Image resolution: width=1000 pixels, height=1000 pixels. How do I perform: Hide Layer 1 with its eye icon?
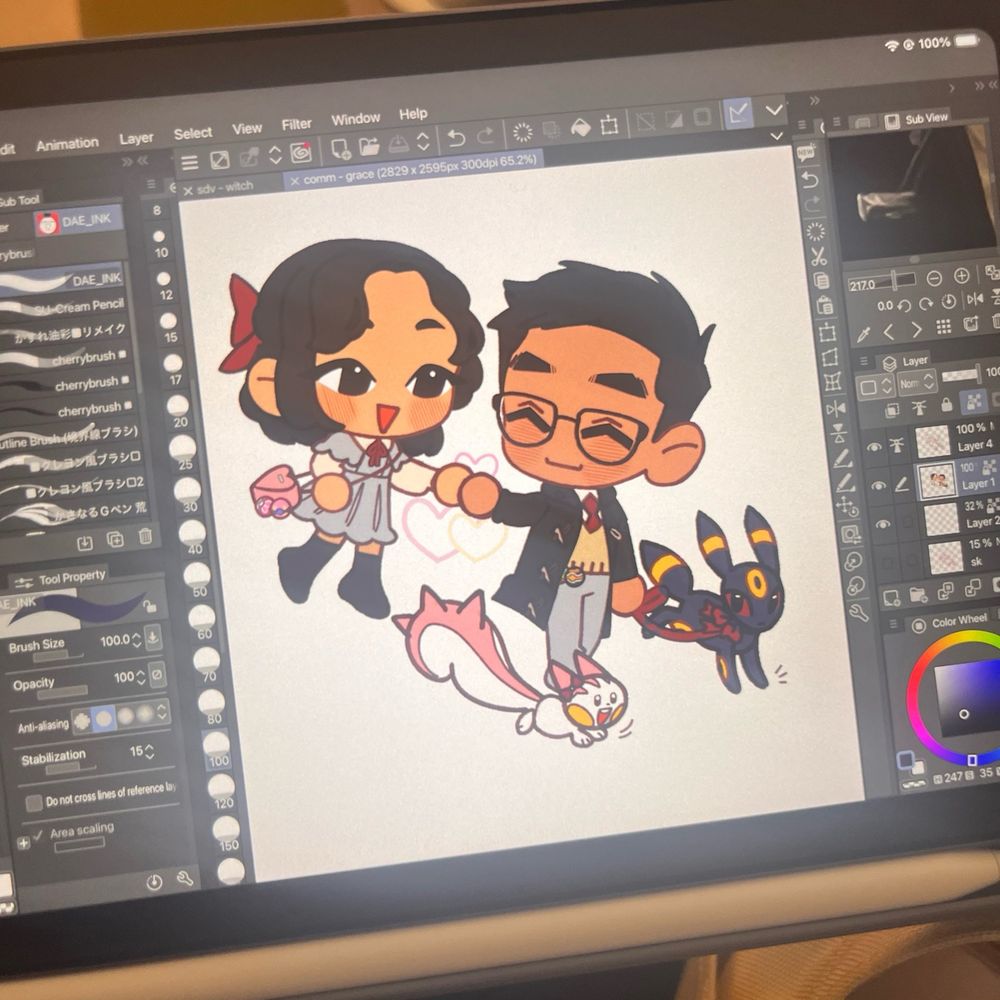tap(878, 486)
